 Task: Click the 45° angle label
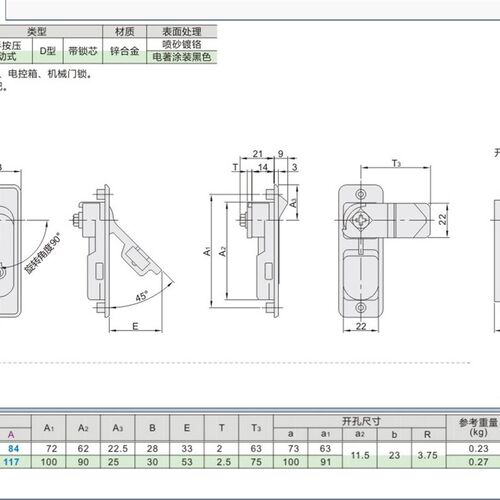pos(142,296)
